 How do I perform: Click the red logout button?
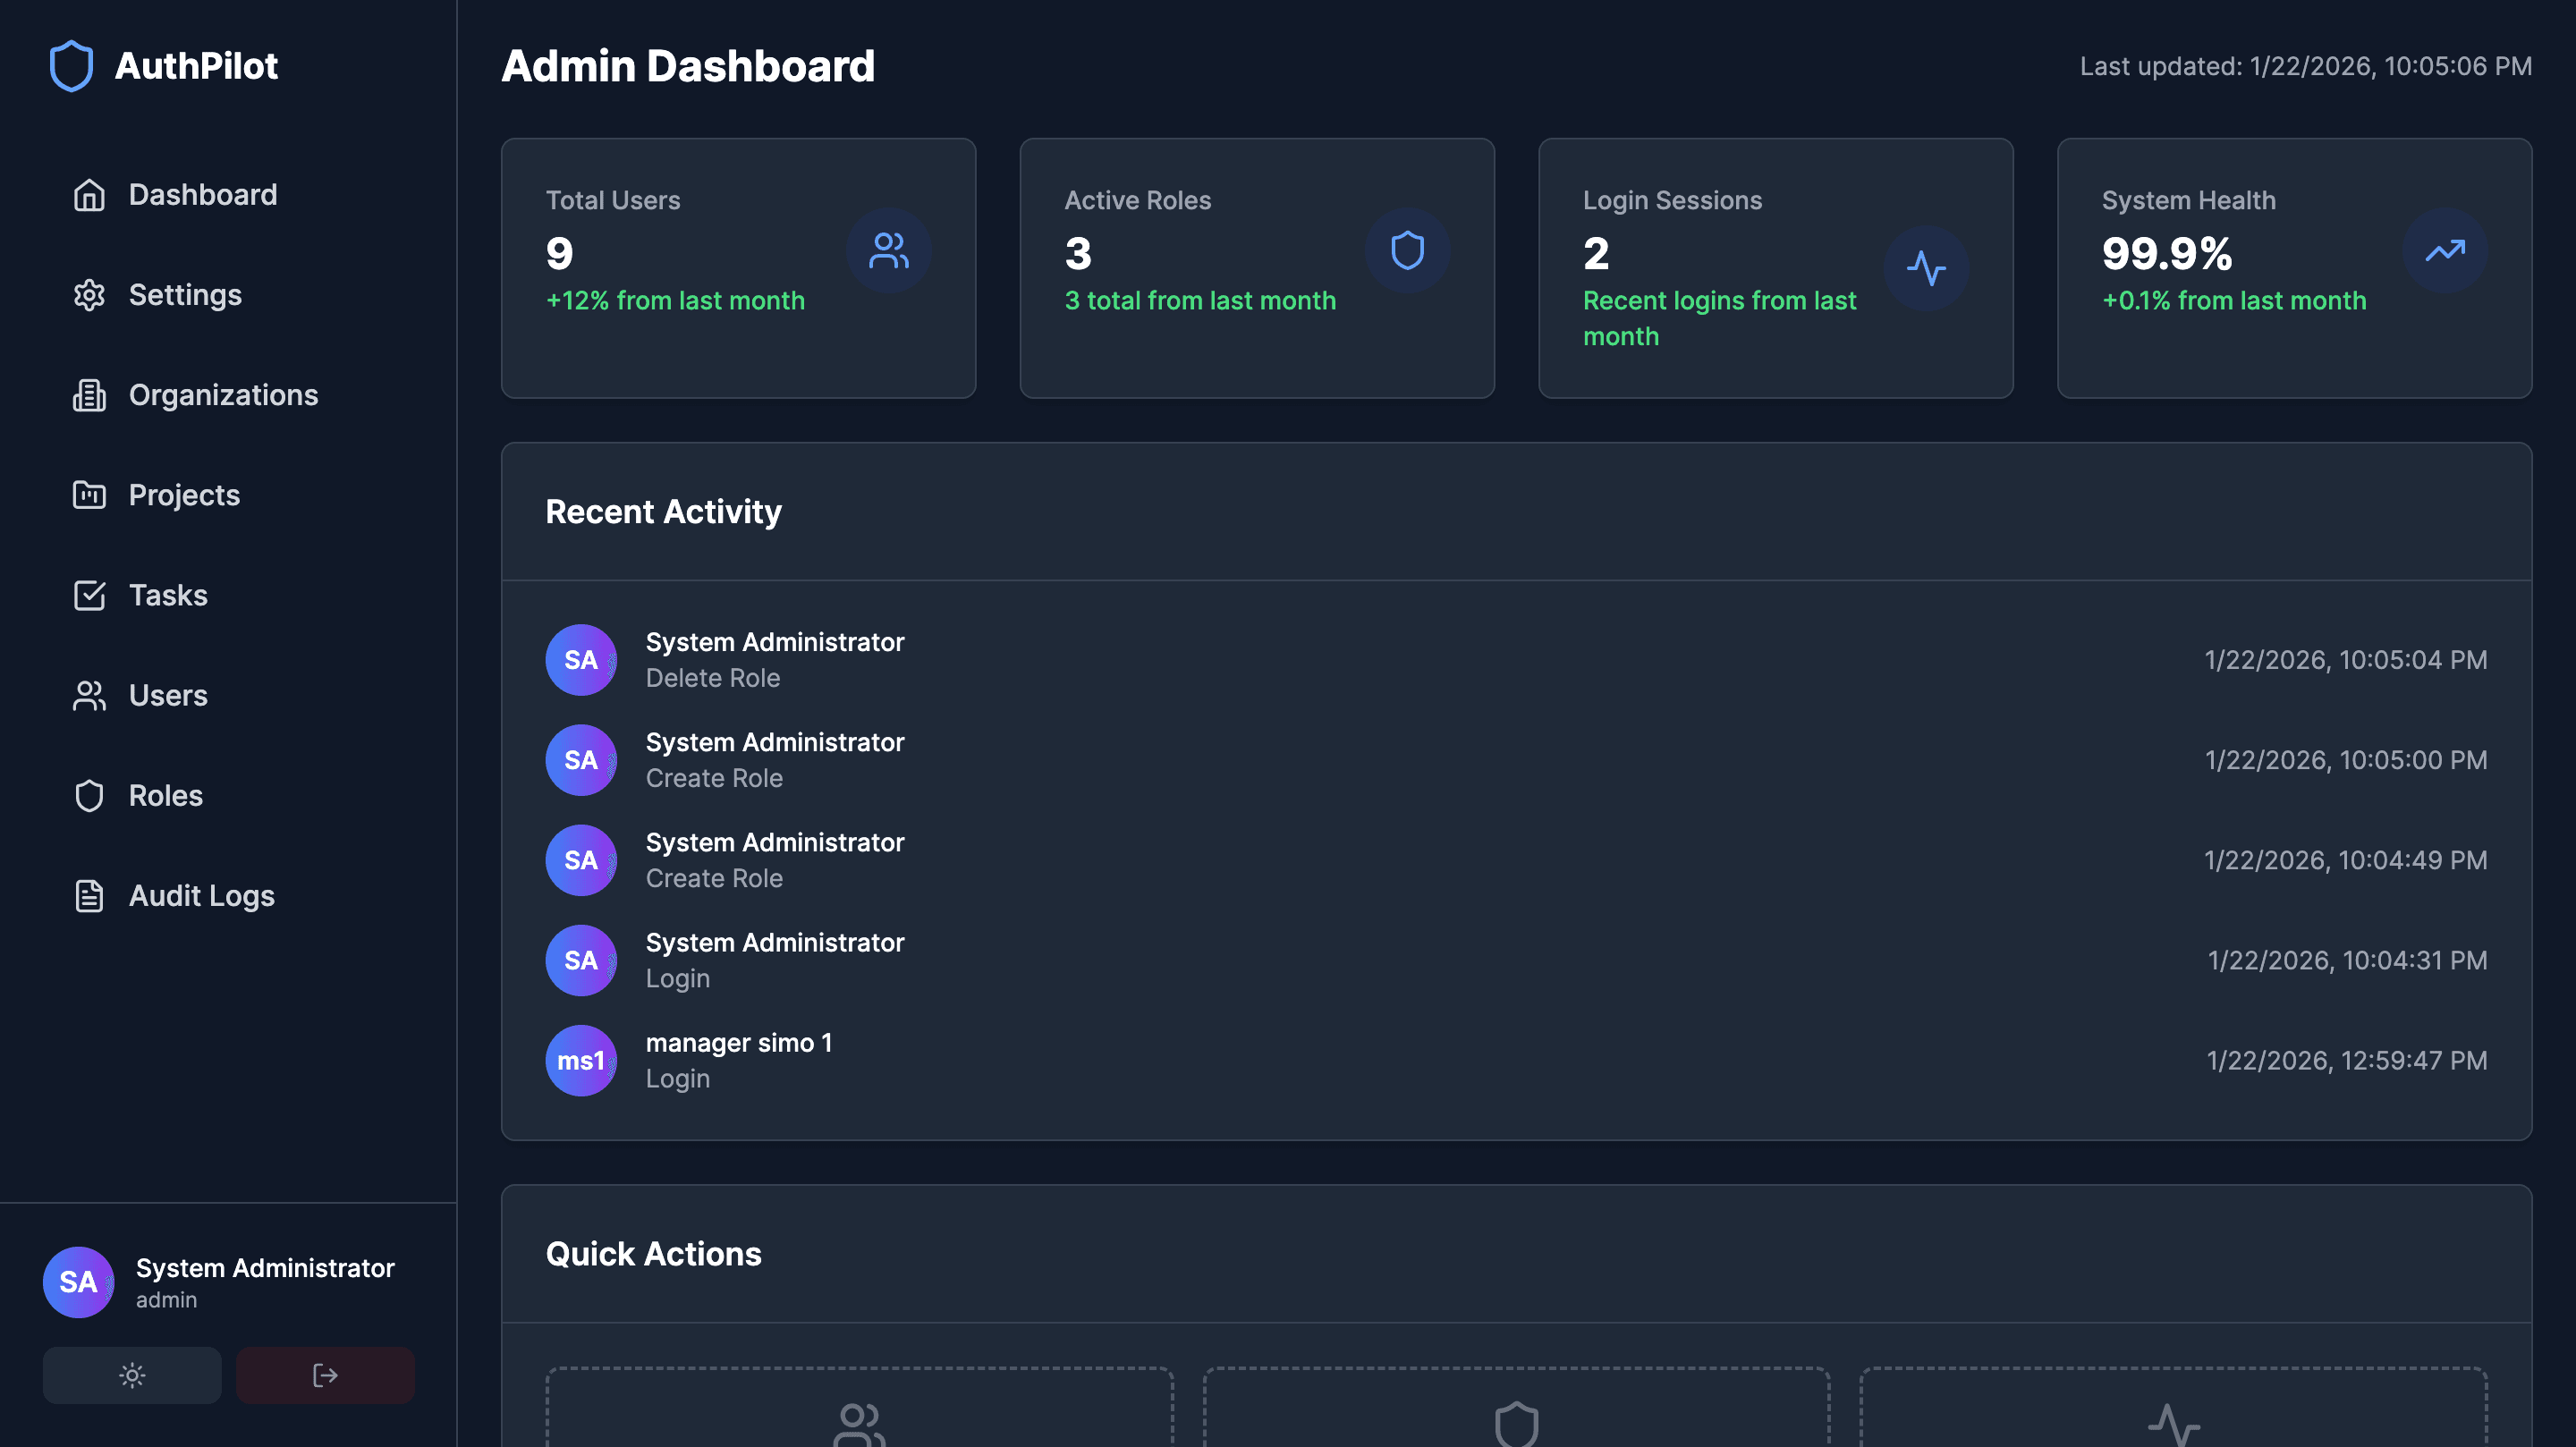point(325,1375)
